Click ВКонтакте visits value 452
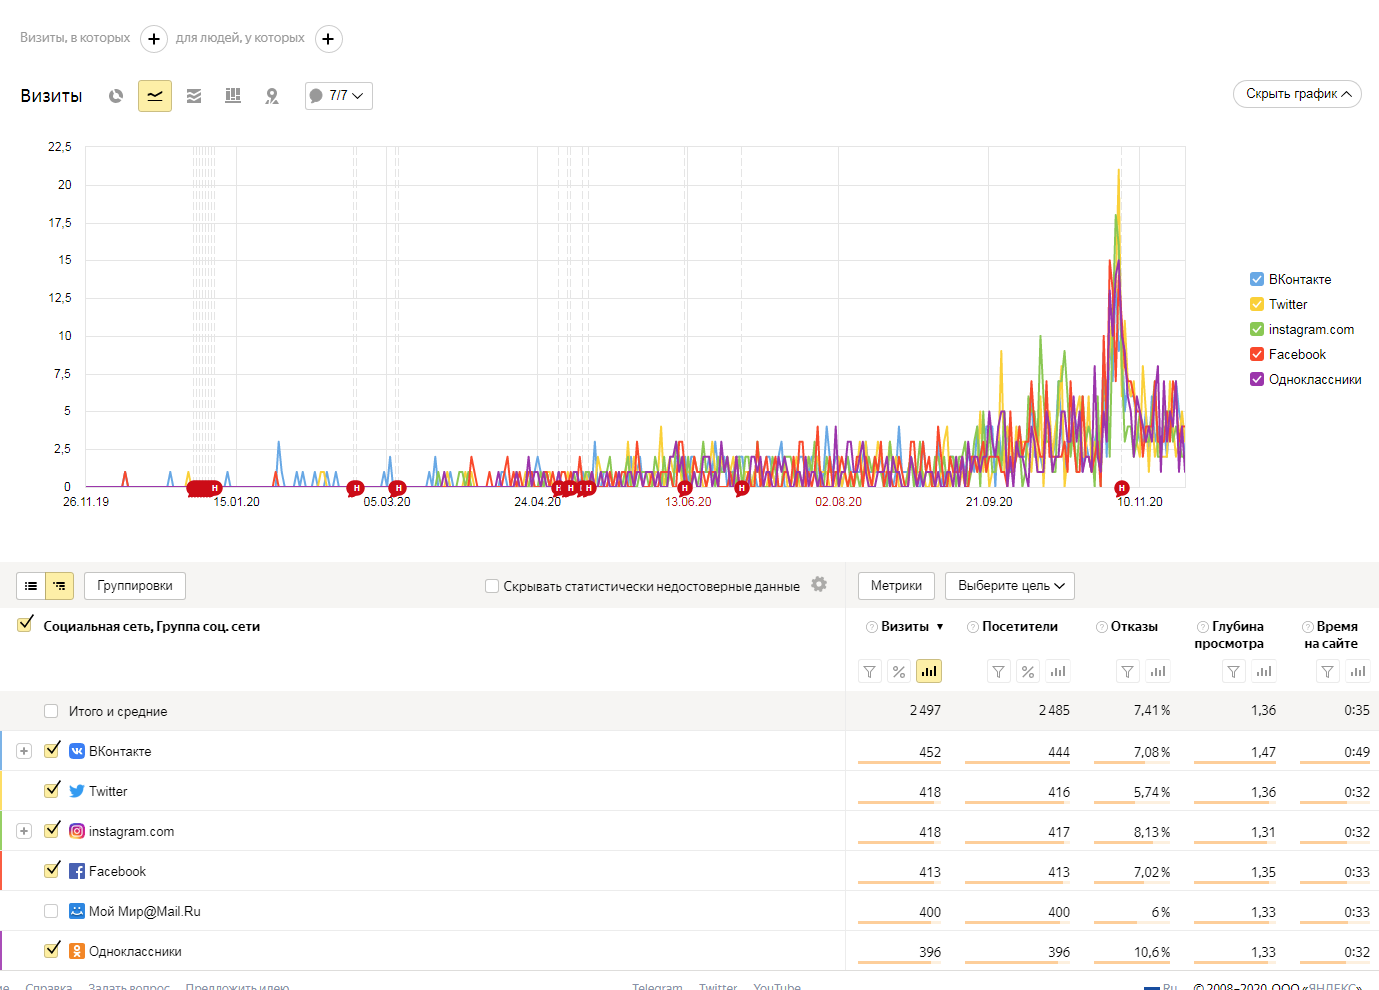This screenshot has height=990, width=1379. (x=930, y=752)
